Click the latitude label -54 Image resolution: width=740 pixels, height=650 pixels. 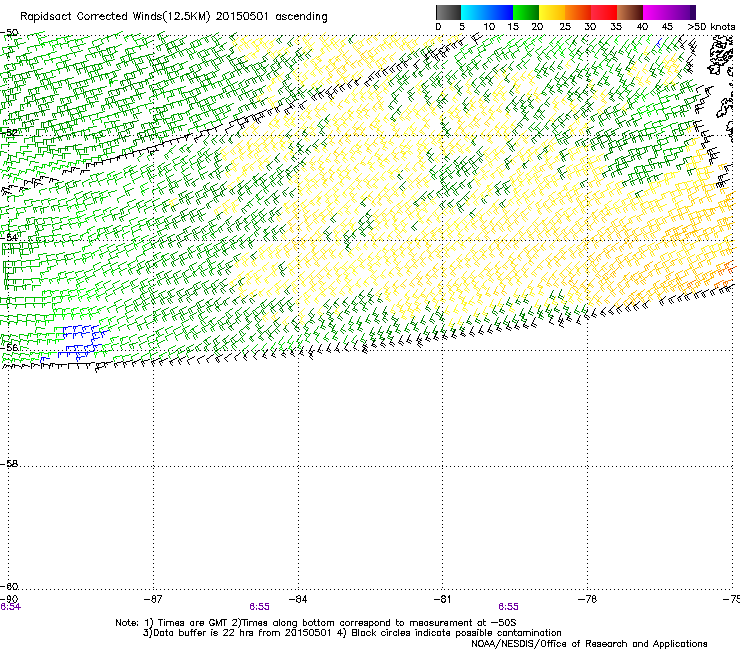point(9,237)
